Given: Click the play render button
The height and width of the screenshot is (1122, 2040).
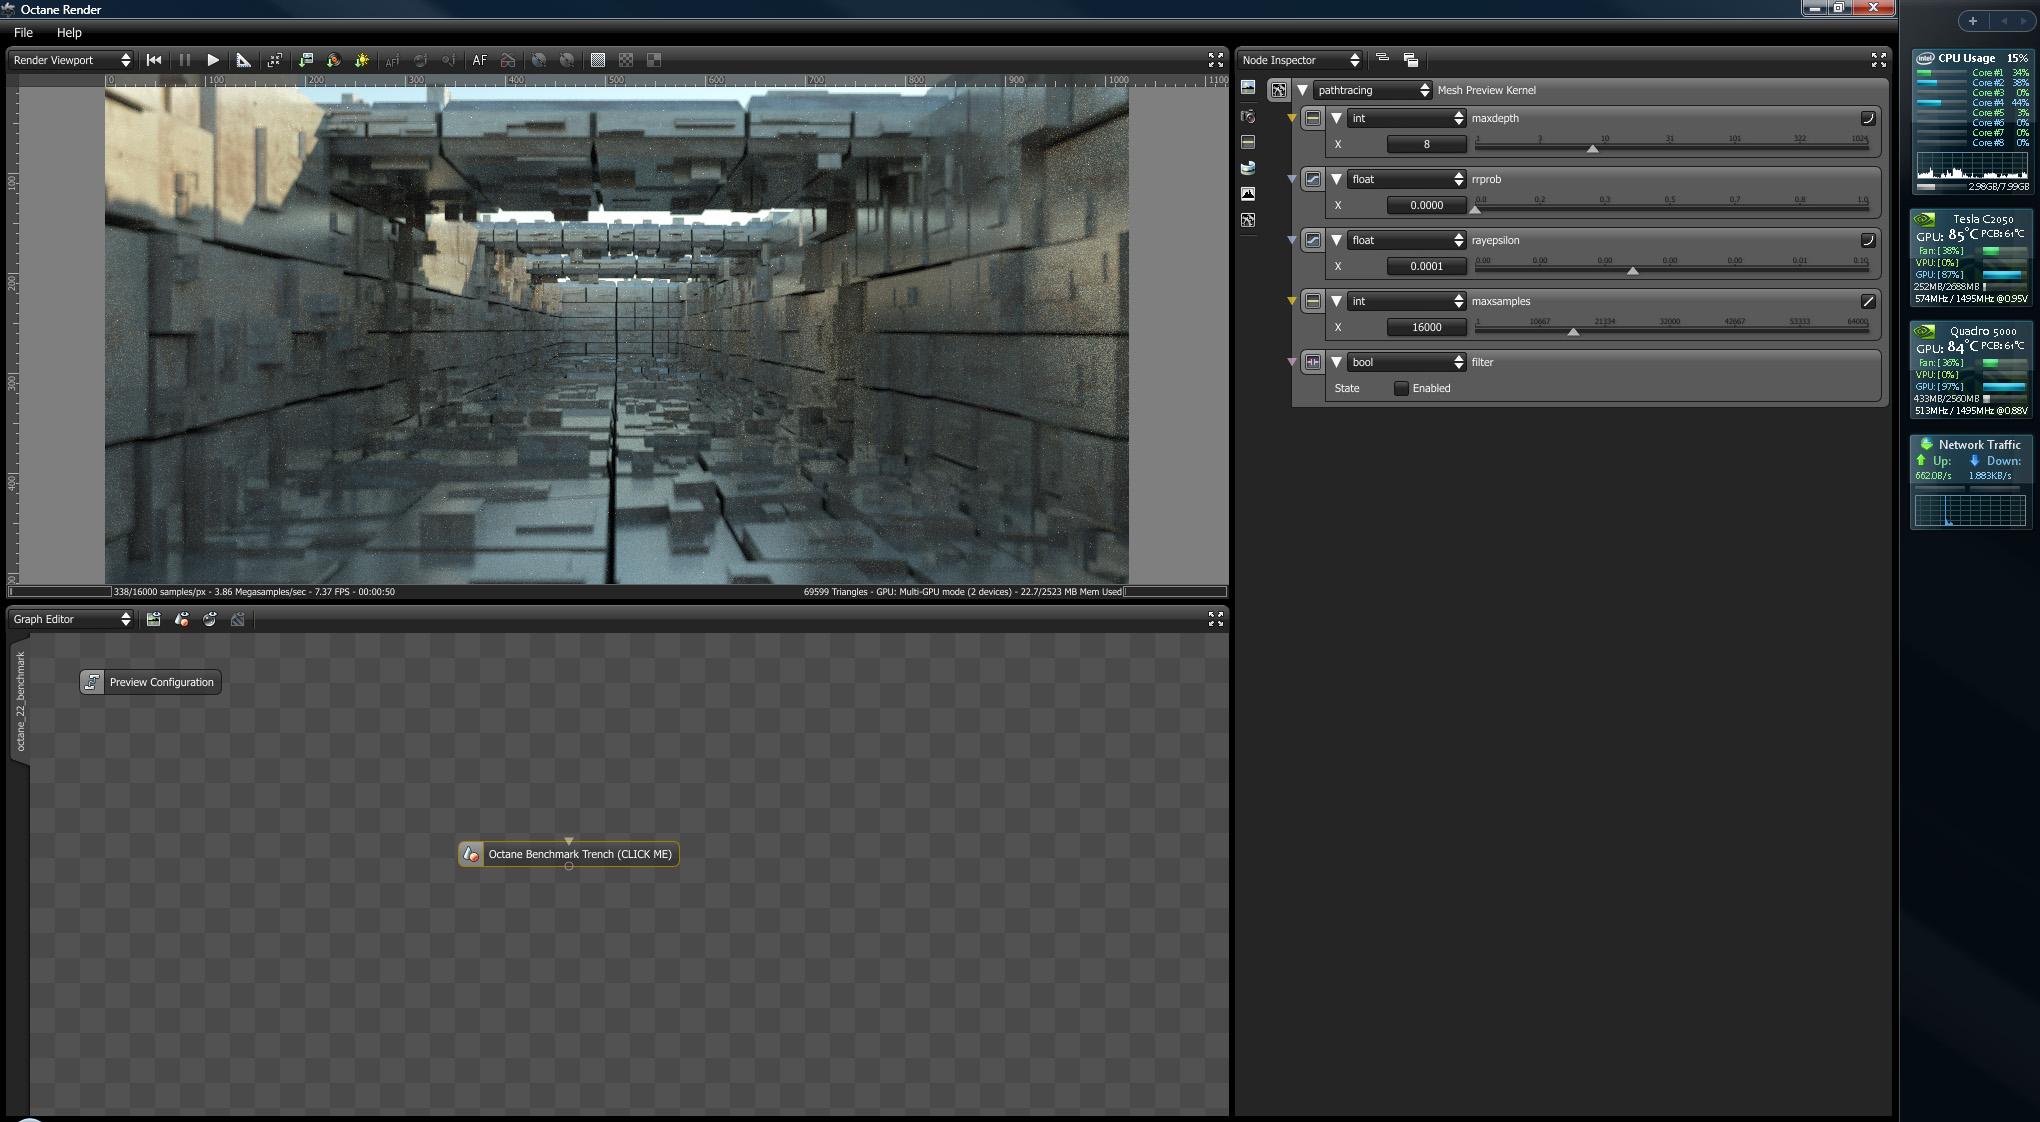Looking at the screenshot, I should pos(213,60).
